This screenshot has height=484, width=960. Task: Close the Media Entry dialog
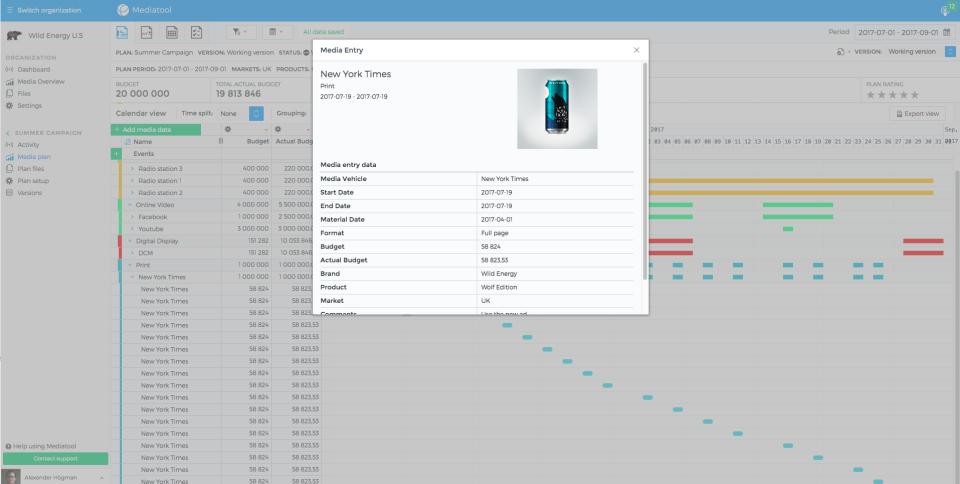tap(636, 50)
